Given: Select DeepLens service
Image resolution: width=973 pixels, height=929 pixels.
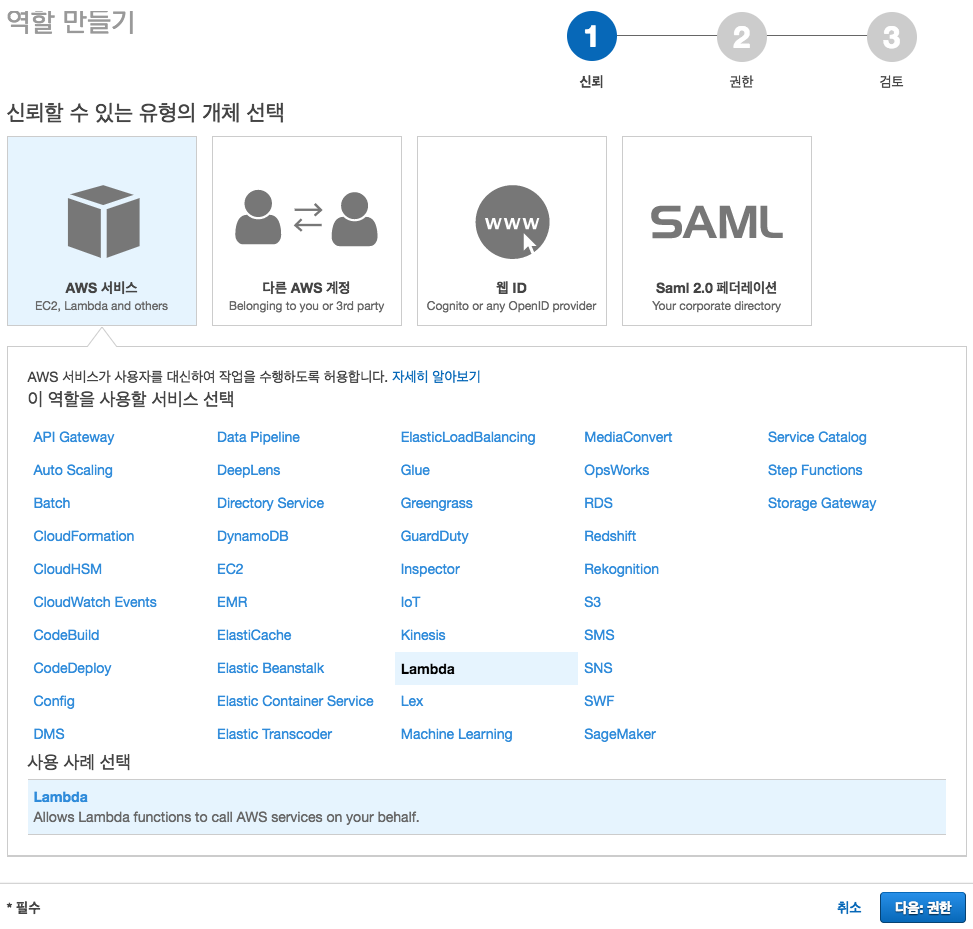Looking at the screenshot, I should click(x=249, y=470).
